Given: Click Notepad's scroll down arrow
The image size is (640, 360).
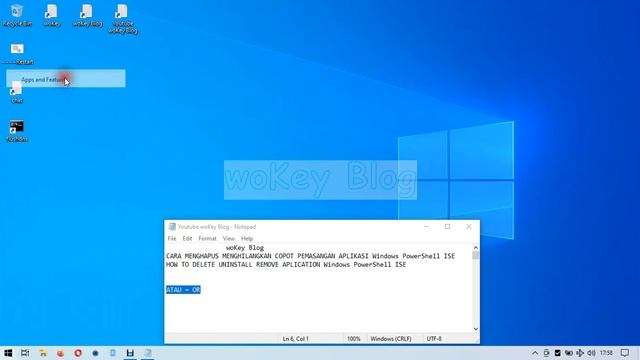Looking at the screenshot, I should (476, 329).
